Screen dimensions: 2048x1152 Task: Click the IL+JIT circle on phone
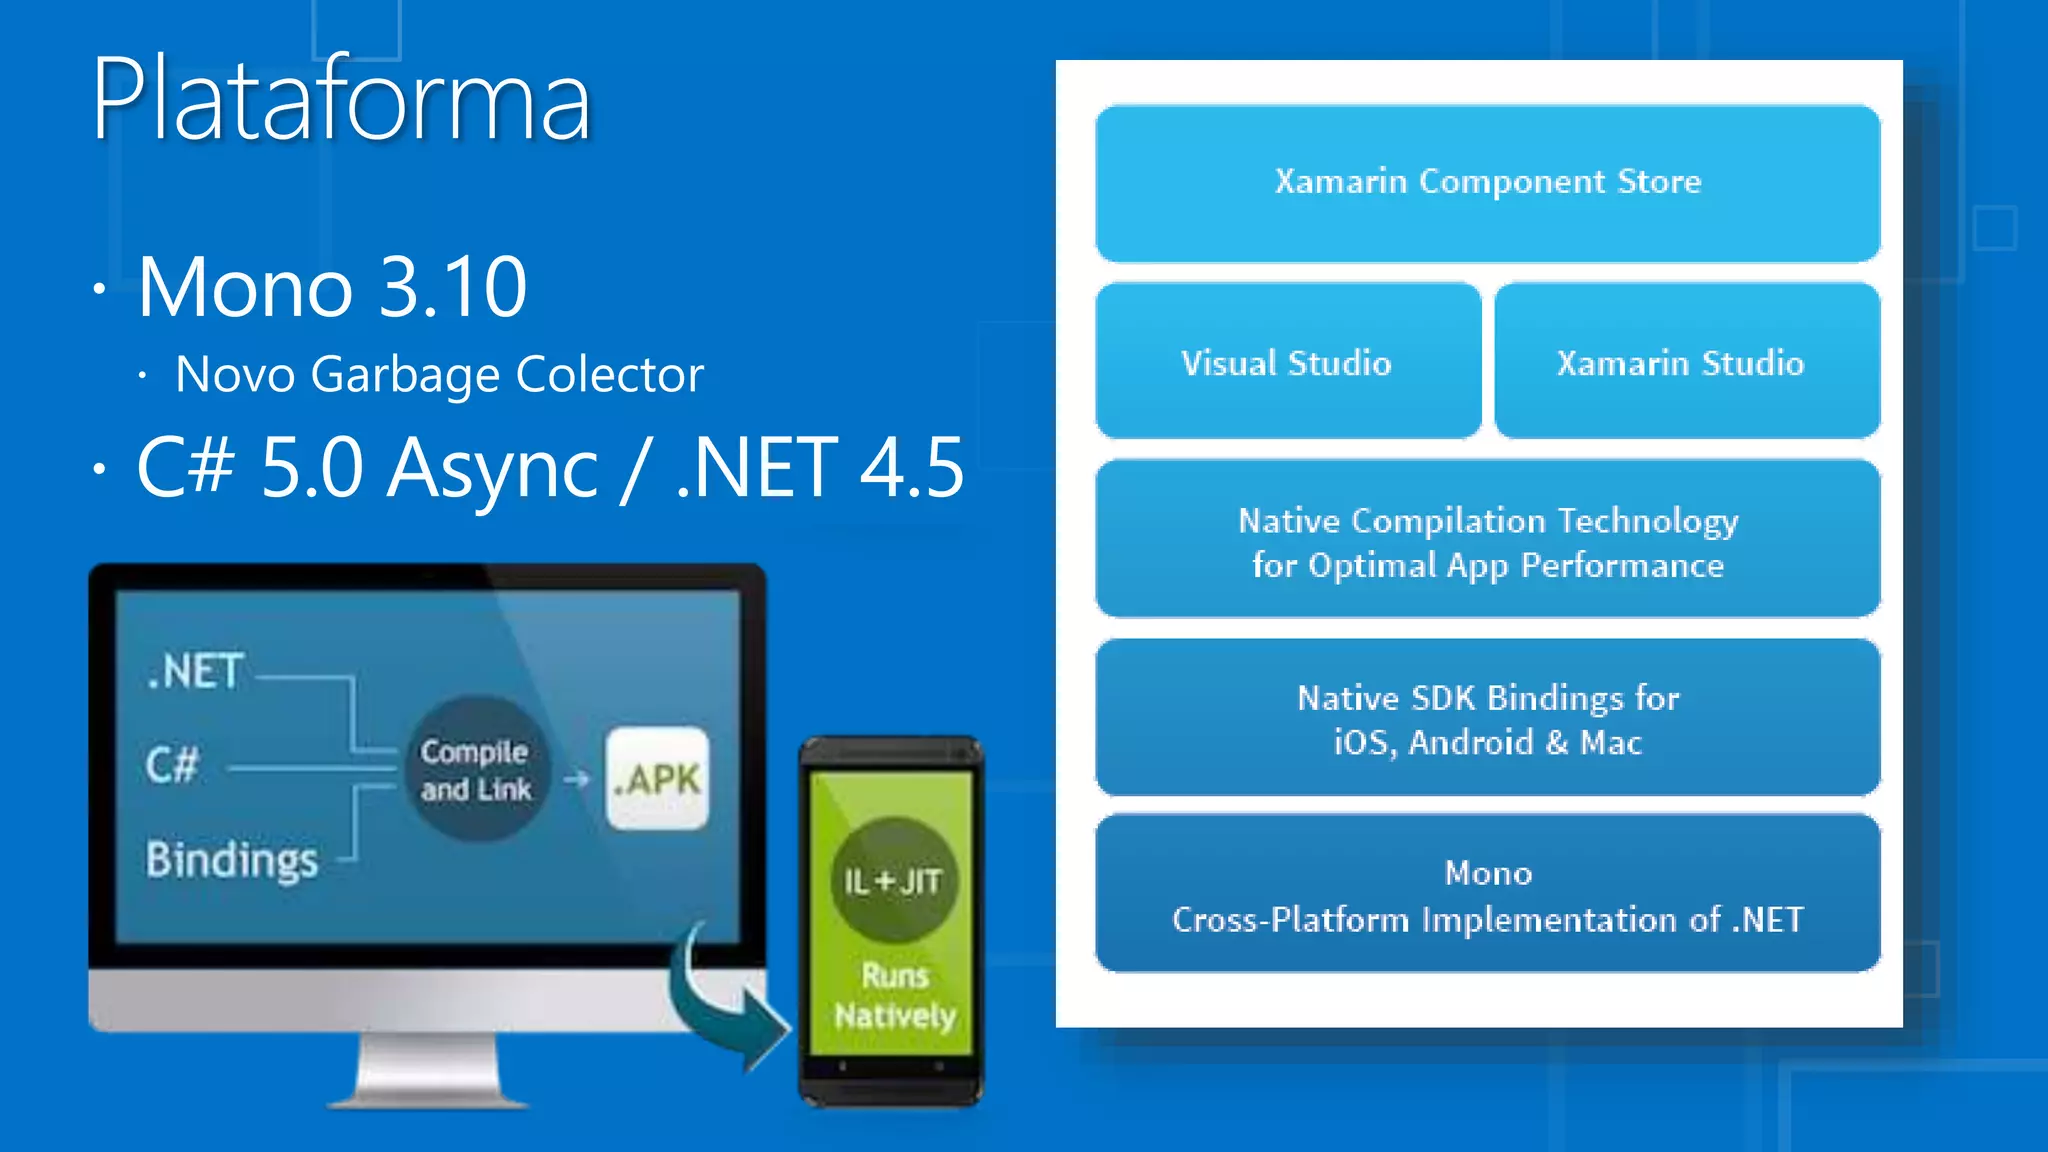pos(893,881)
